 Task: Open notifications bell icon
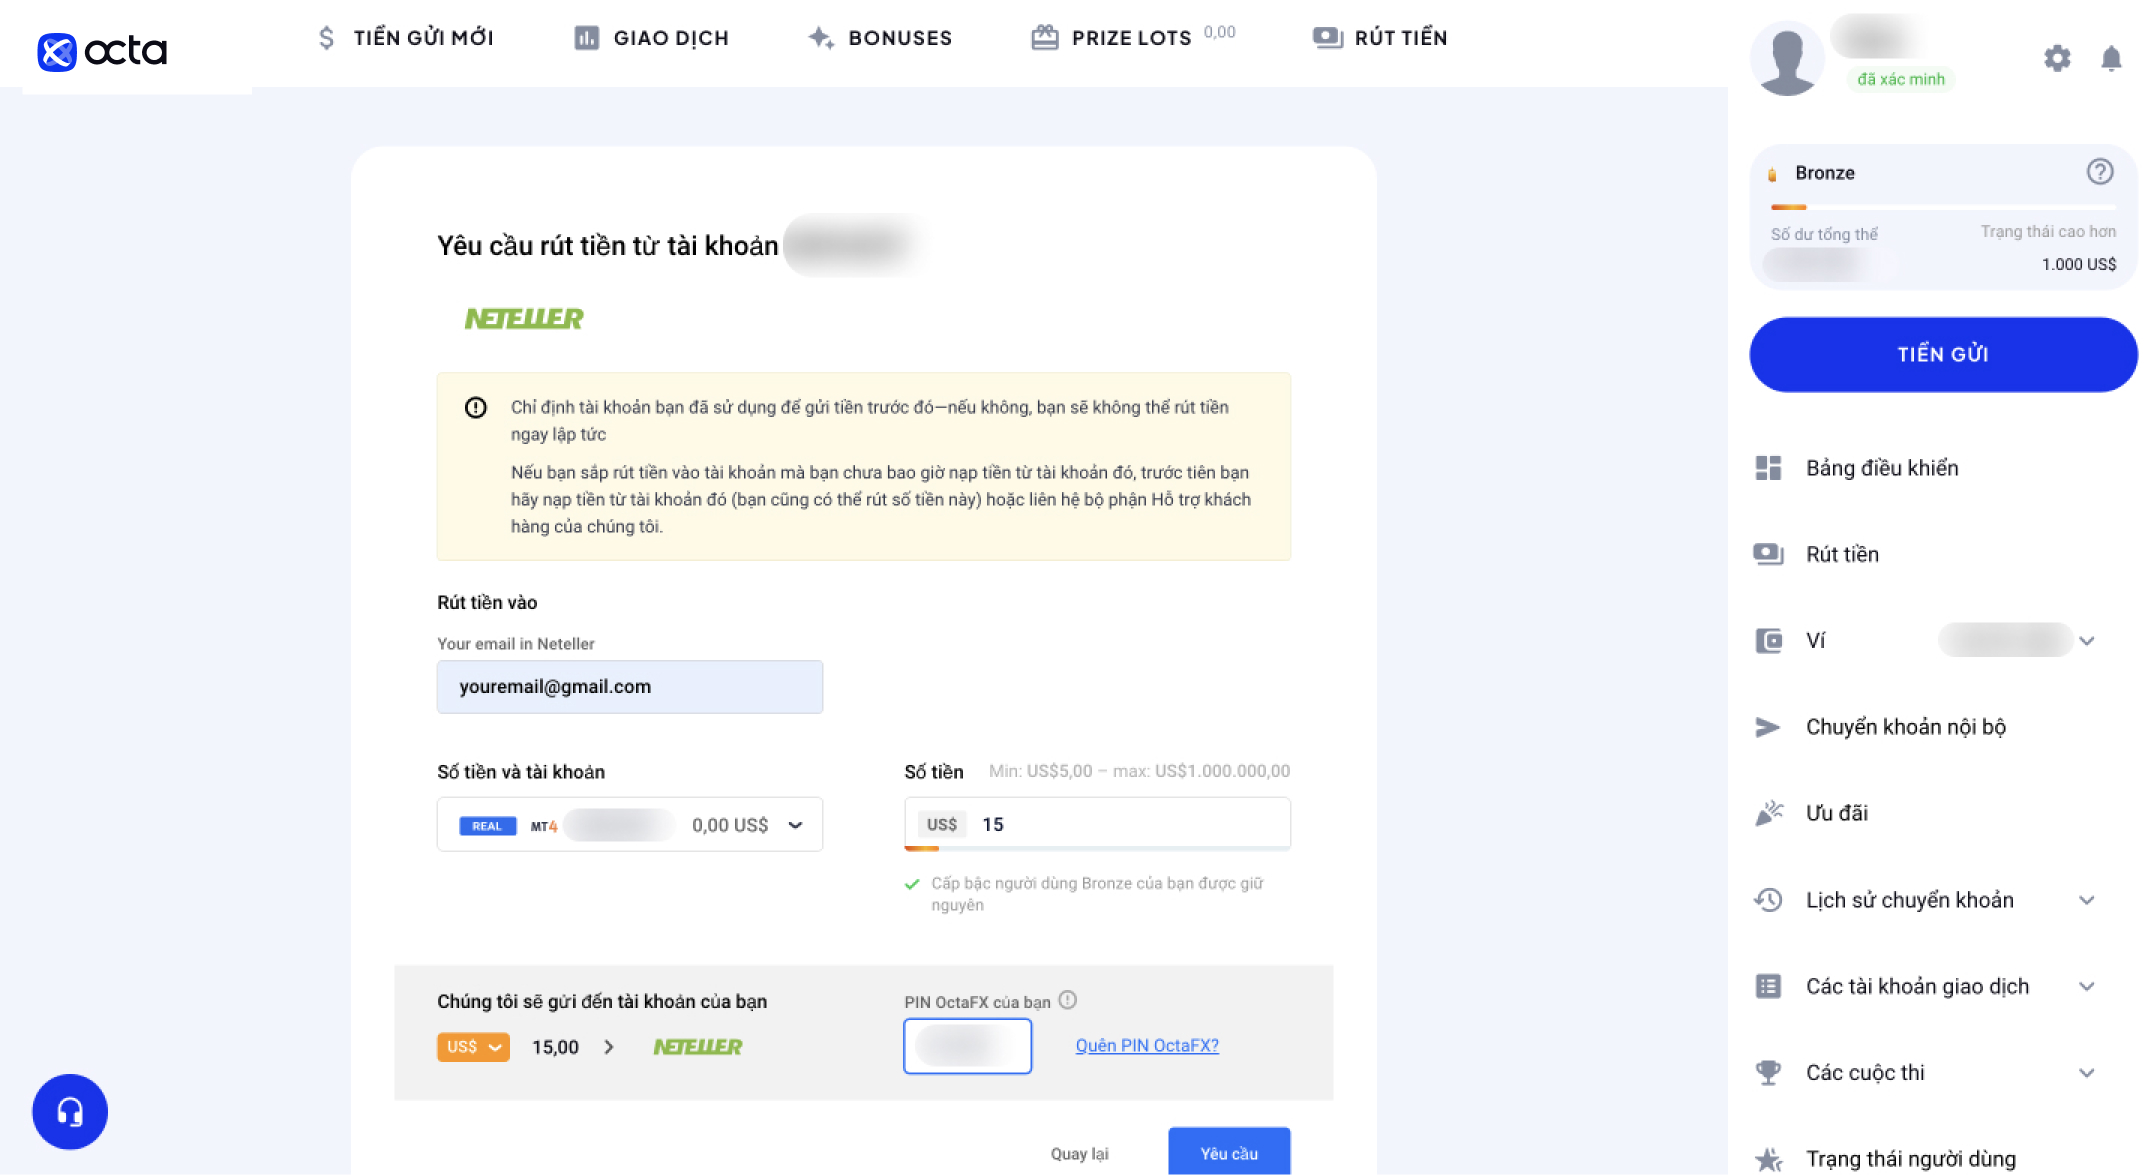pos(2111,58)
